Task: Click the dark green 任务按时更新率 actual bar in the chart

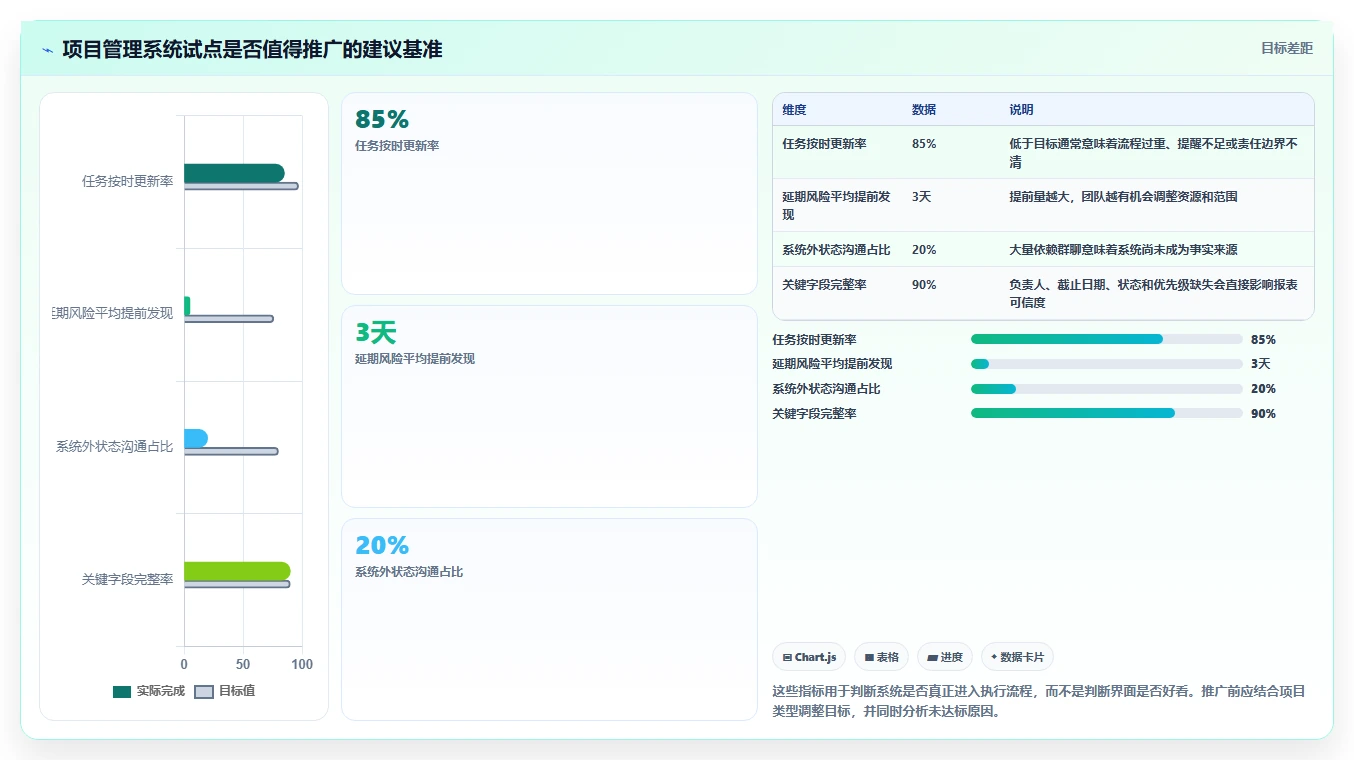Action: pyautogui.click(x=234, y=173)
